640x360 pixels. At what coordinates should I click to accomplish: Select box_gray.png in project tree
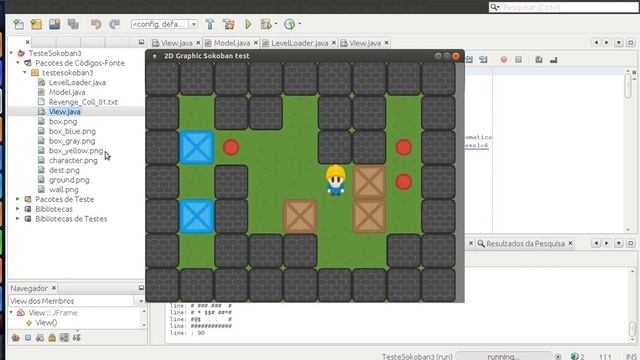click(x=72, y=141)
